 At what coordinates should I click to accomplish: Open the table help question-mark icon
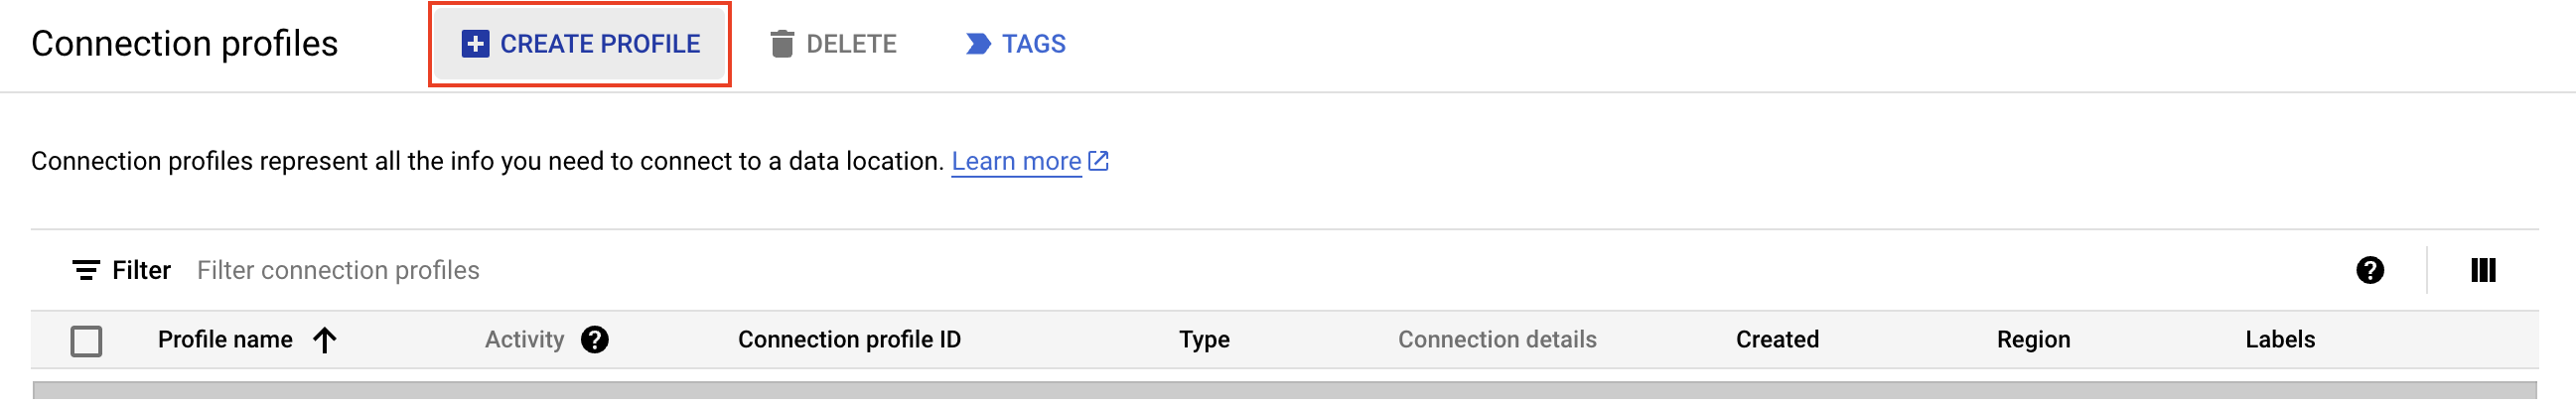(x=2369, y=270)
